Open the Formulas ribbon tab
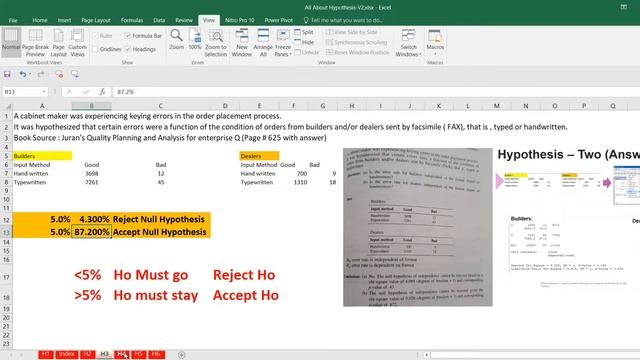The image size is (640, 360). tap(132, 20)
